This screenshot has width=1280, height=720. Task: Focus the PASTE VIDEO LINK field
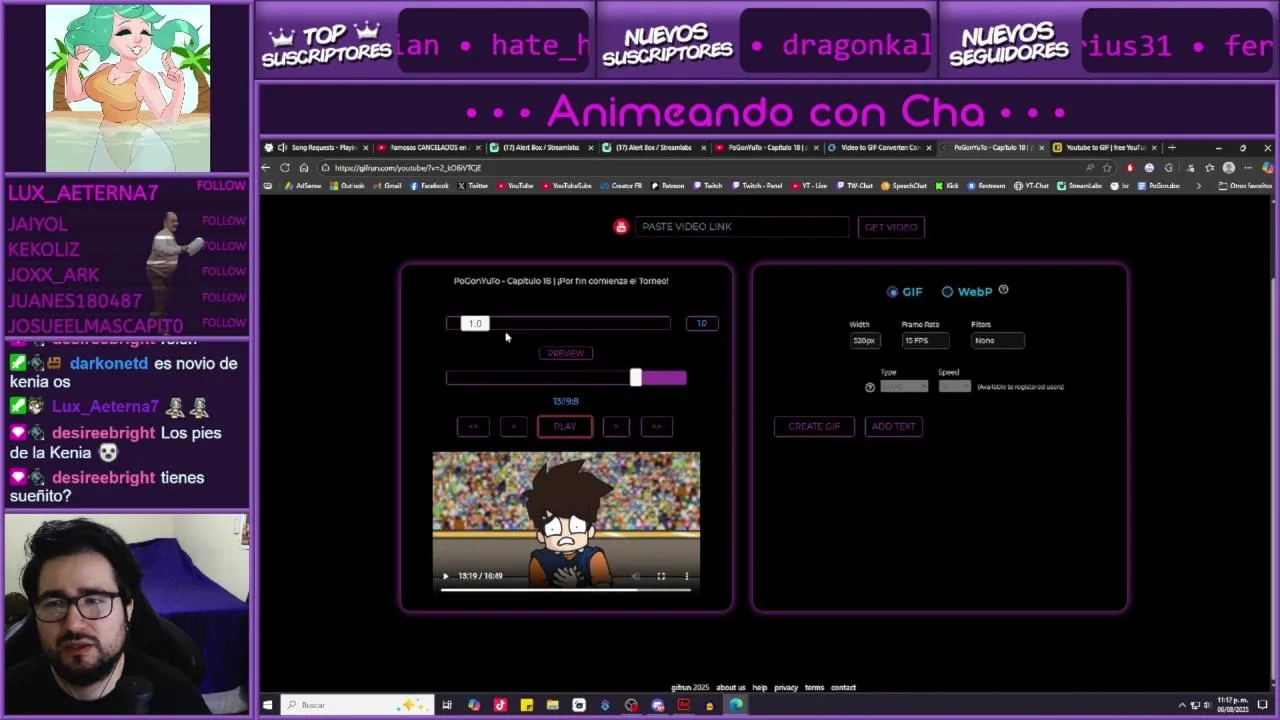tap(741, 227)
